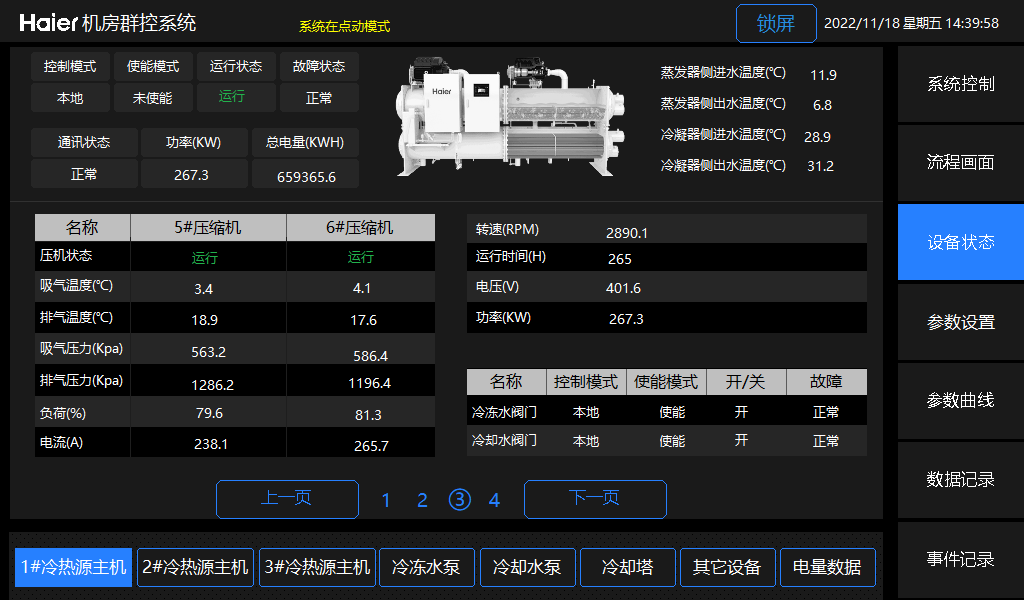This screenshot has width=1024, height=600.
Task: Open the 冷冻水泵 tab
Action: click(426, 567)
